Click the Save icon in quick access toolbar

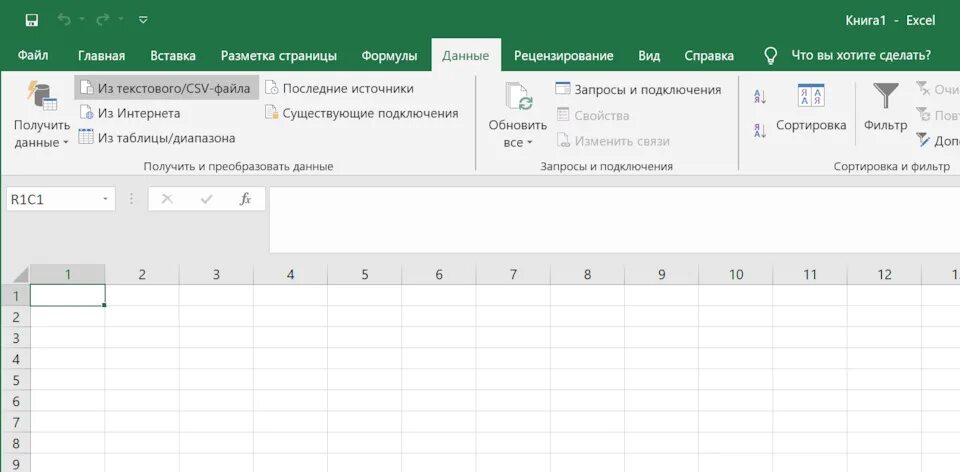32,20
